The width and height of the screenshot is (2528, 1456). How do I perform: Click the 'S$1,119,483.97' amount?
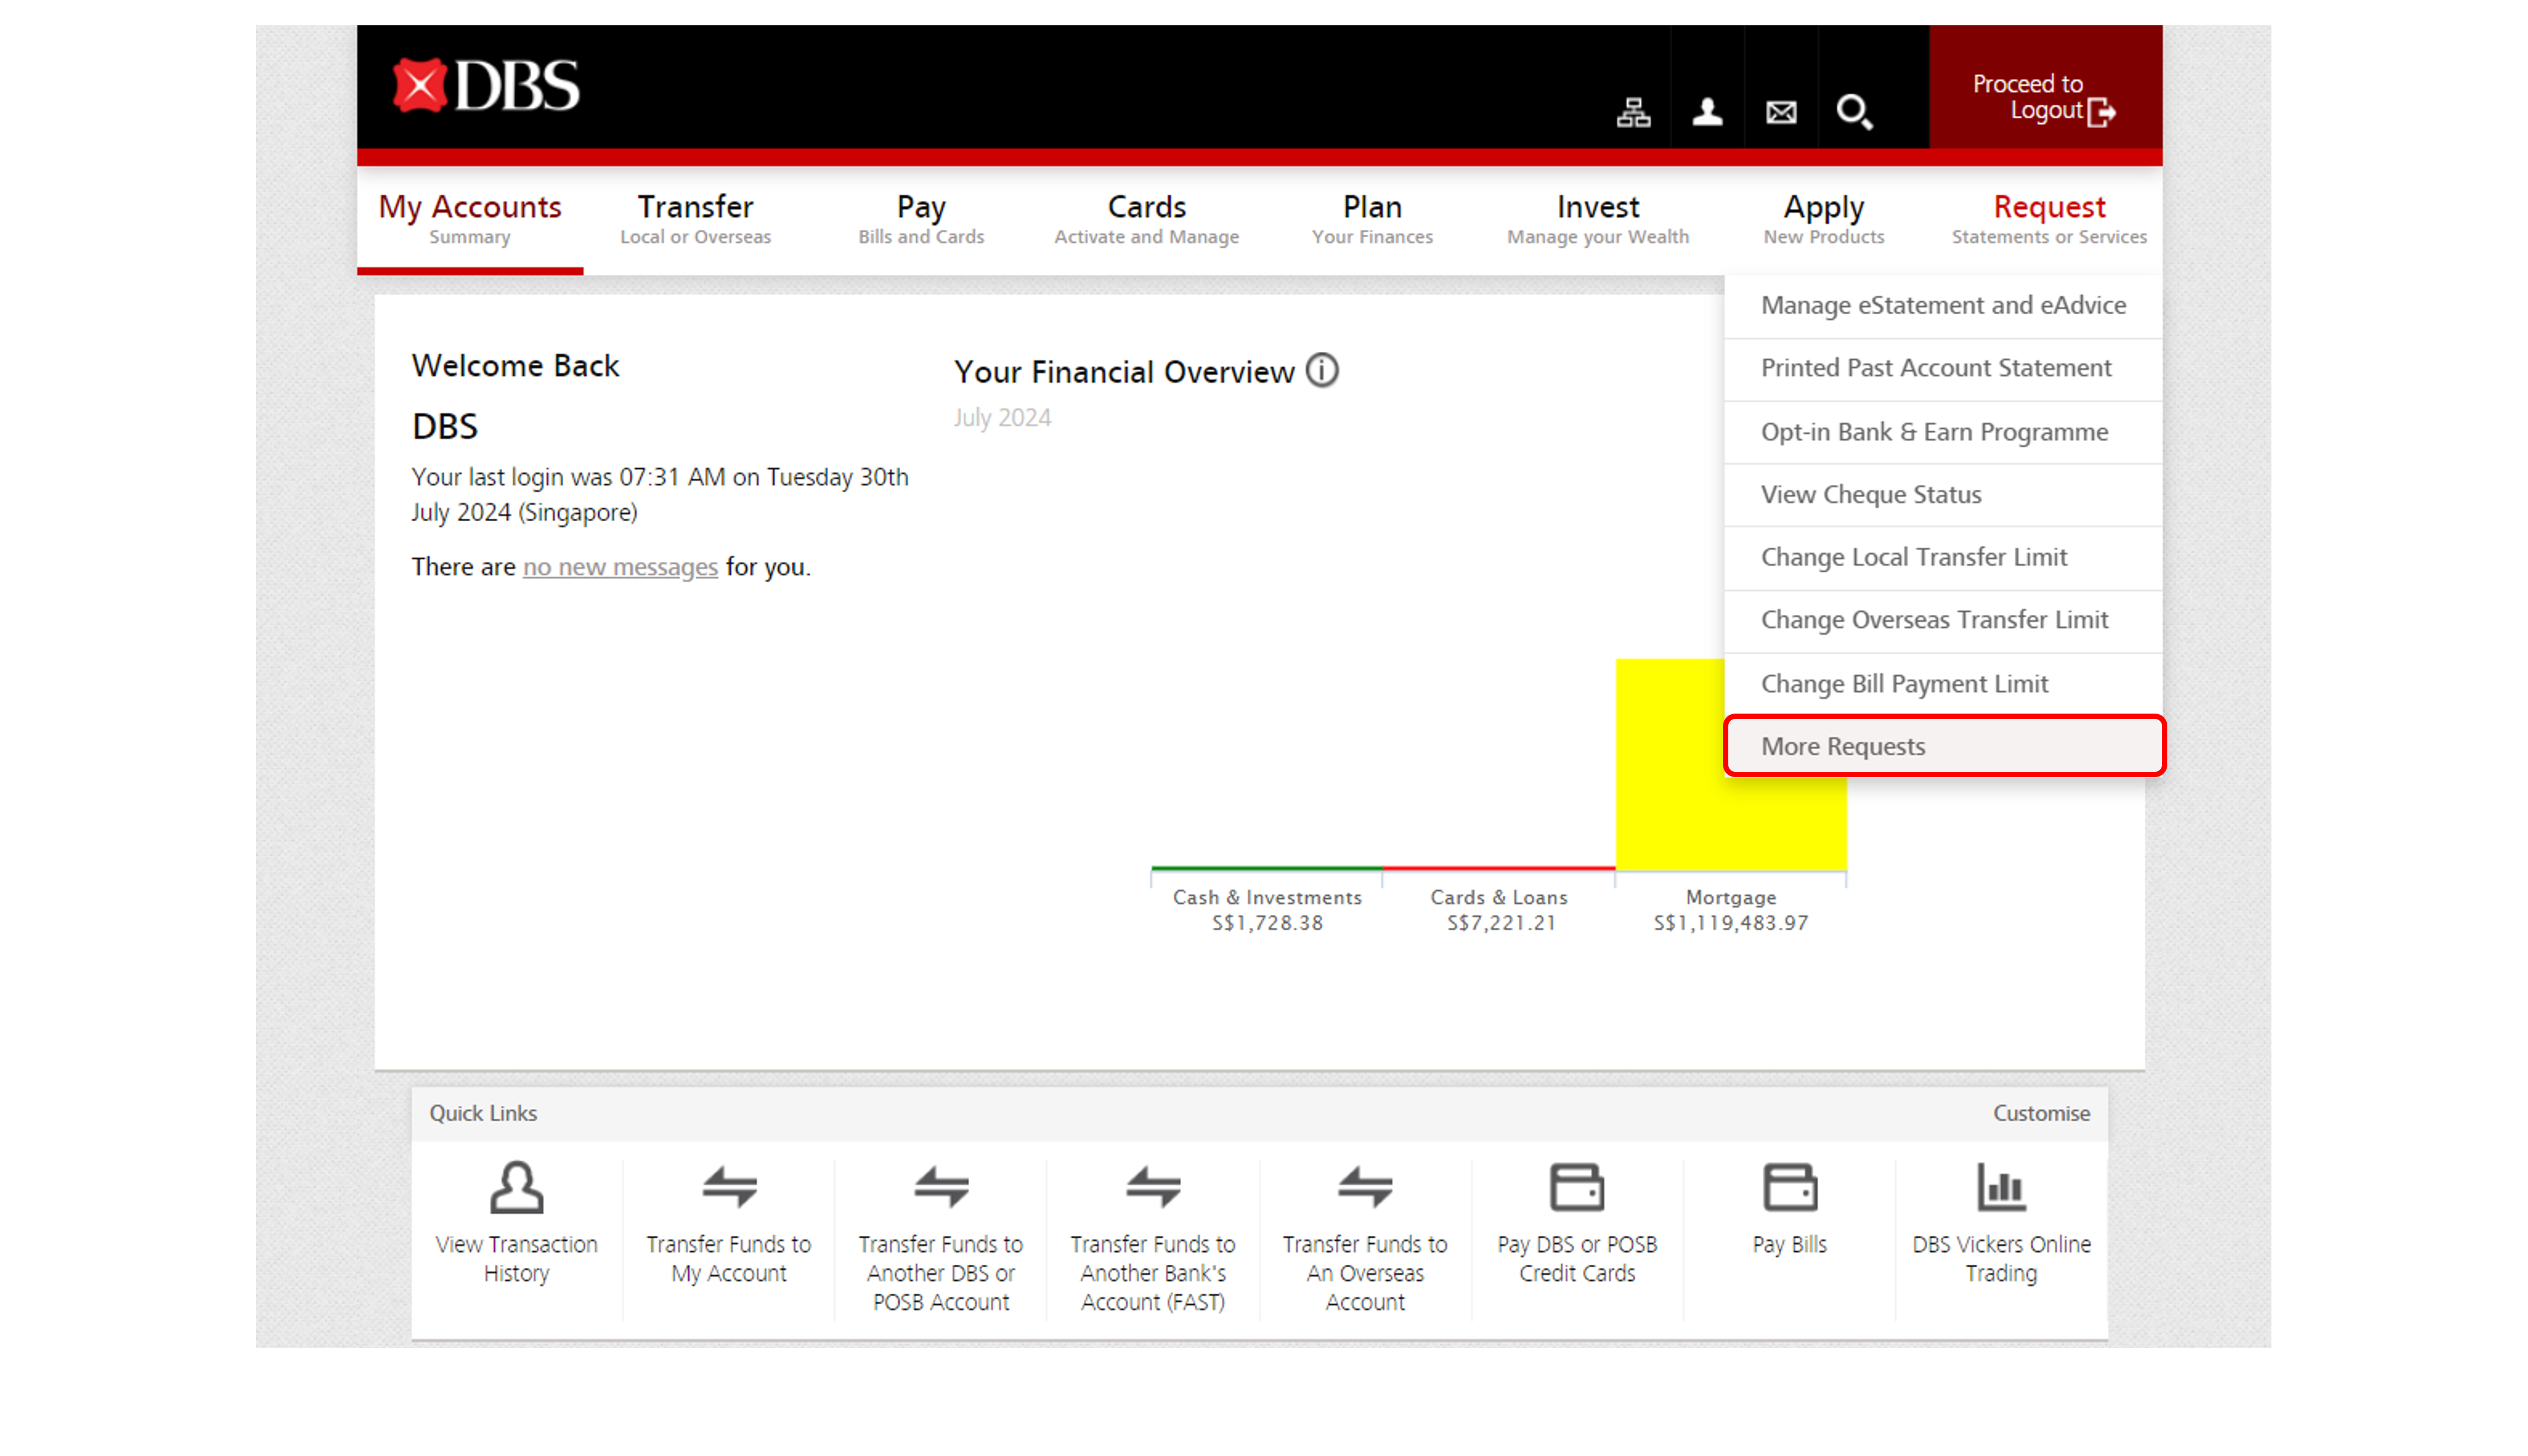pyautogui.click(x=1731, y=923)
